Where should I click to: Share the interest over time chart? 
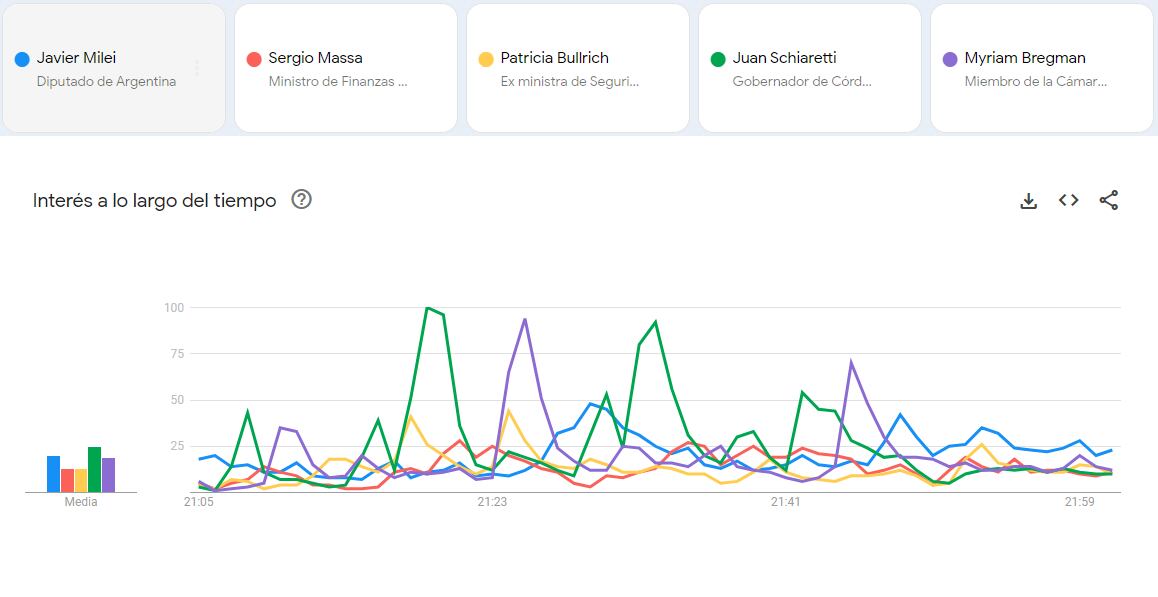click(1108, 201)
